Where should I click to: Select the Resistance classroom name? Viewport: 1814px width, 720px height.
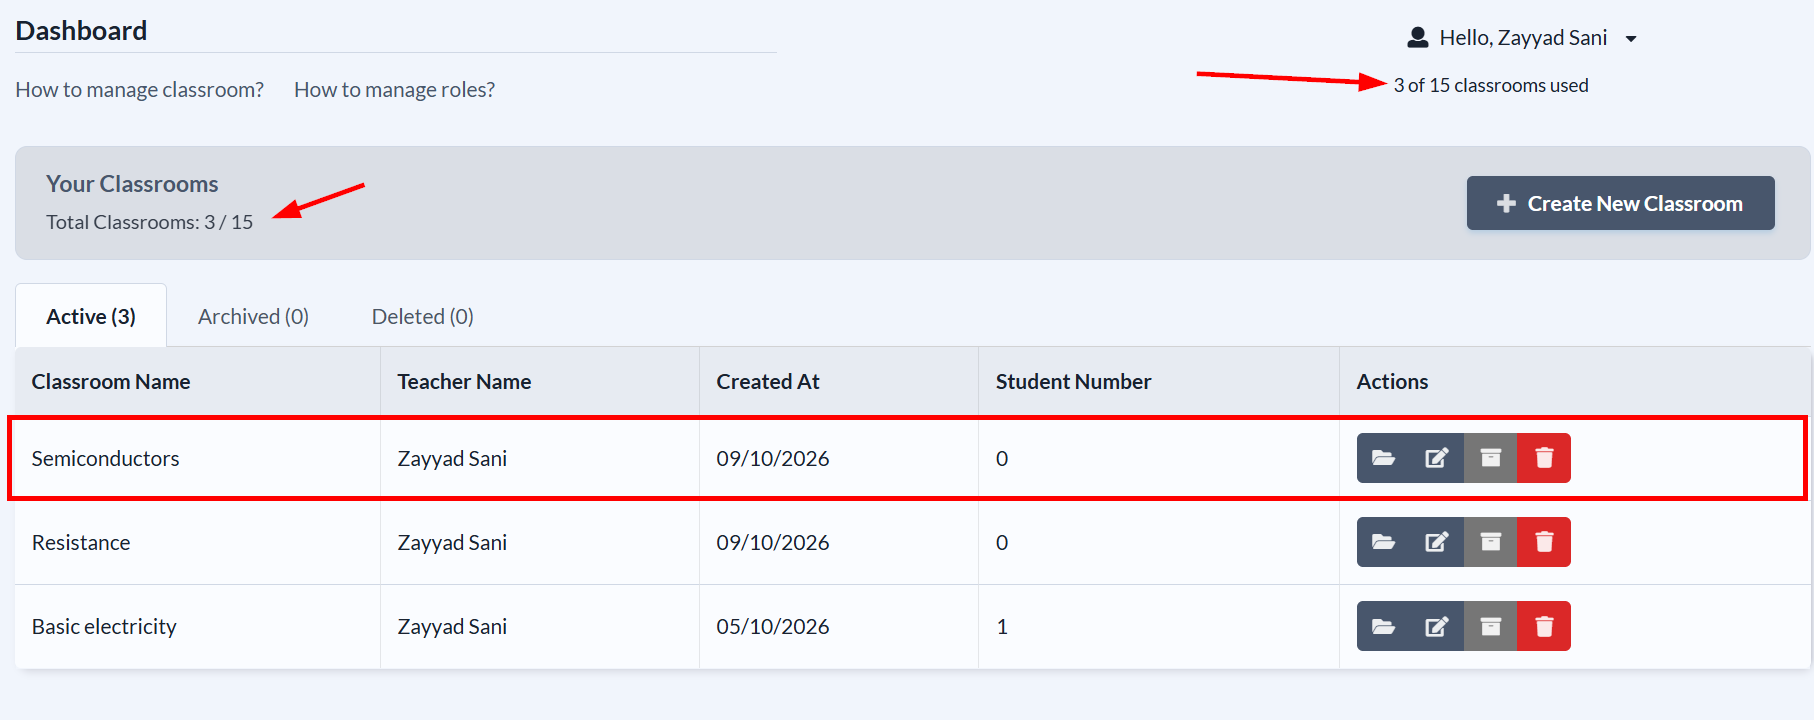click(81, 542)
